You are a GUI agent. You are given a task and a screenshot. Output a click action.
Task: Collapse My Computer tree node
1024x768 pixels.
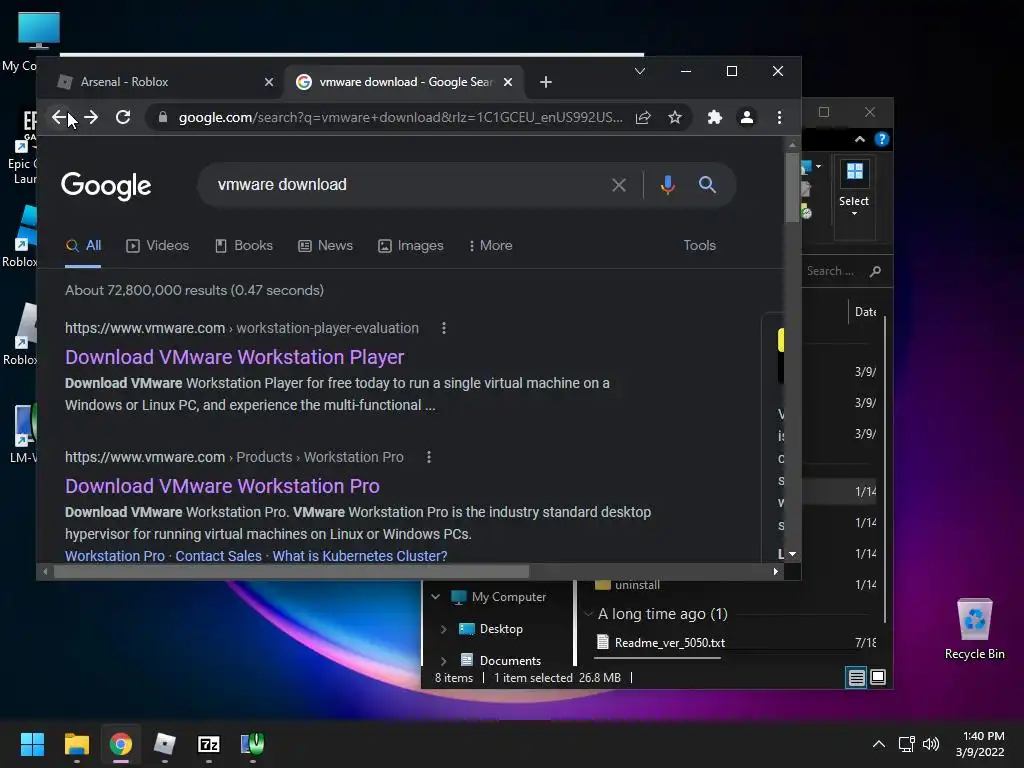(x=435, y=597)
